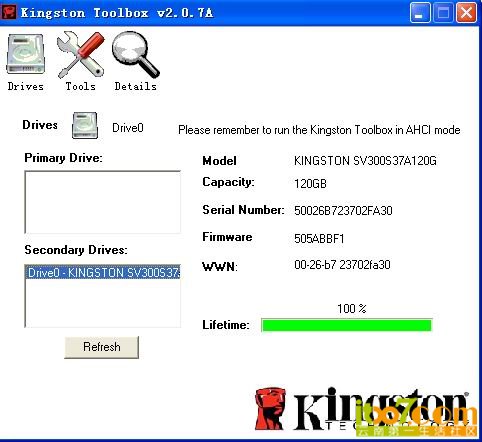The image size is (482, 442).
Task: Select Drive0 - KINGSTON SV300S37 list entry
Action: (103, 273)
